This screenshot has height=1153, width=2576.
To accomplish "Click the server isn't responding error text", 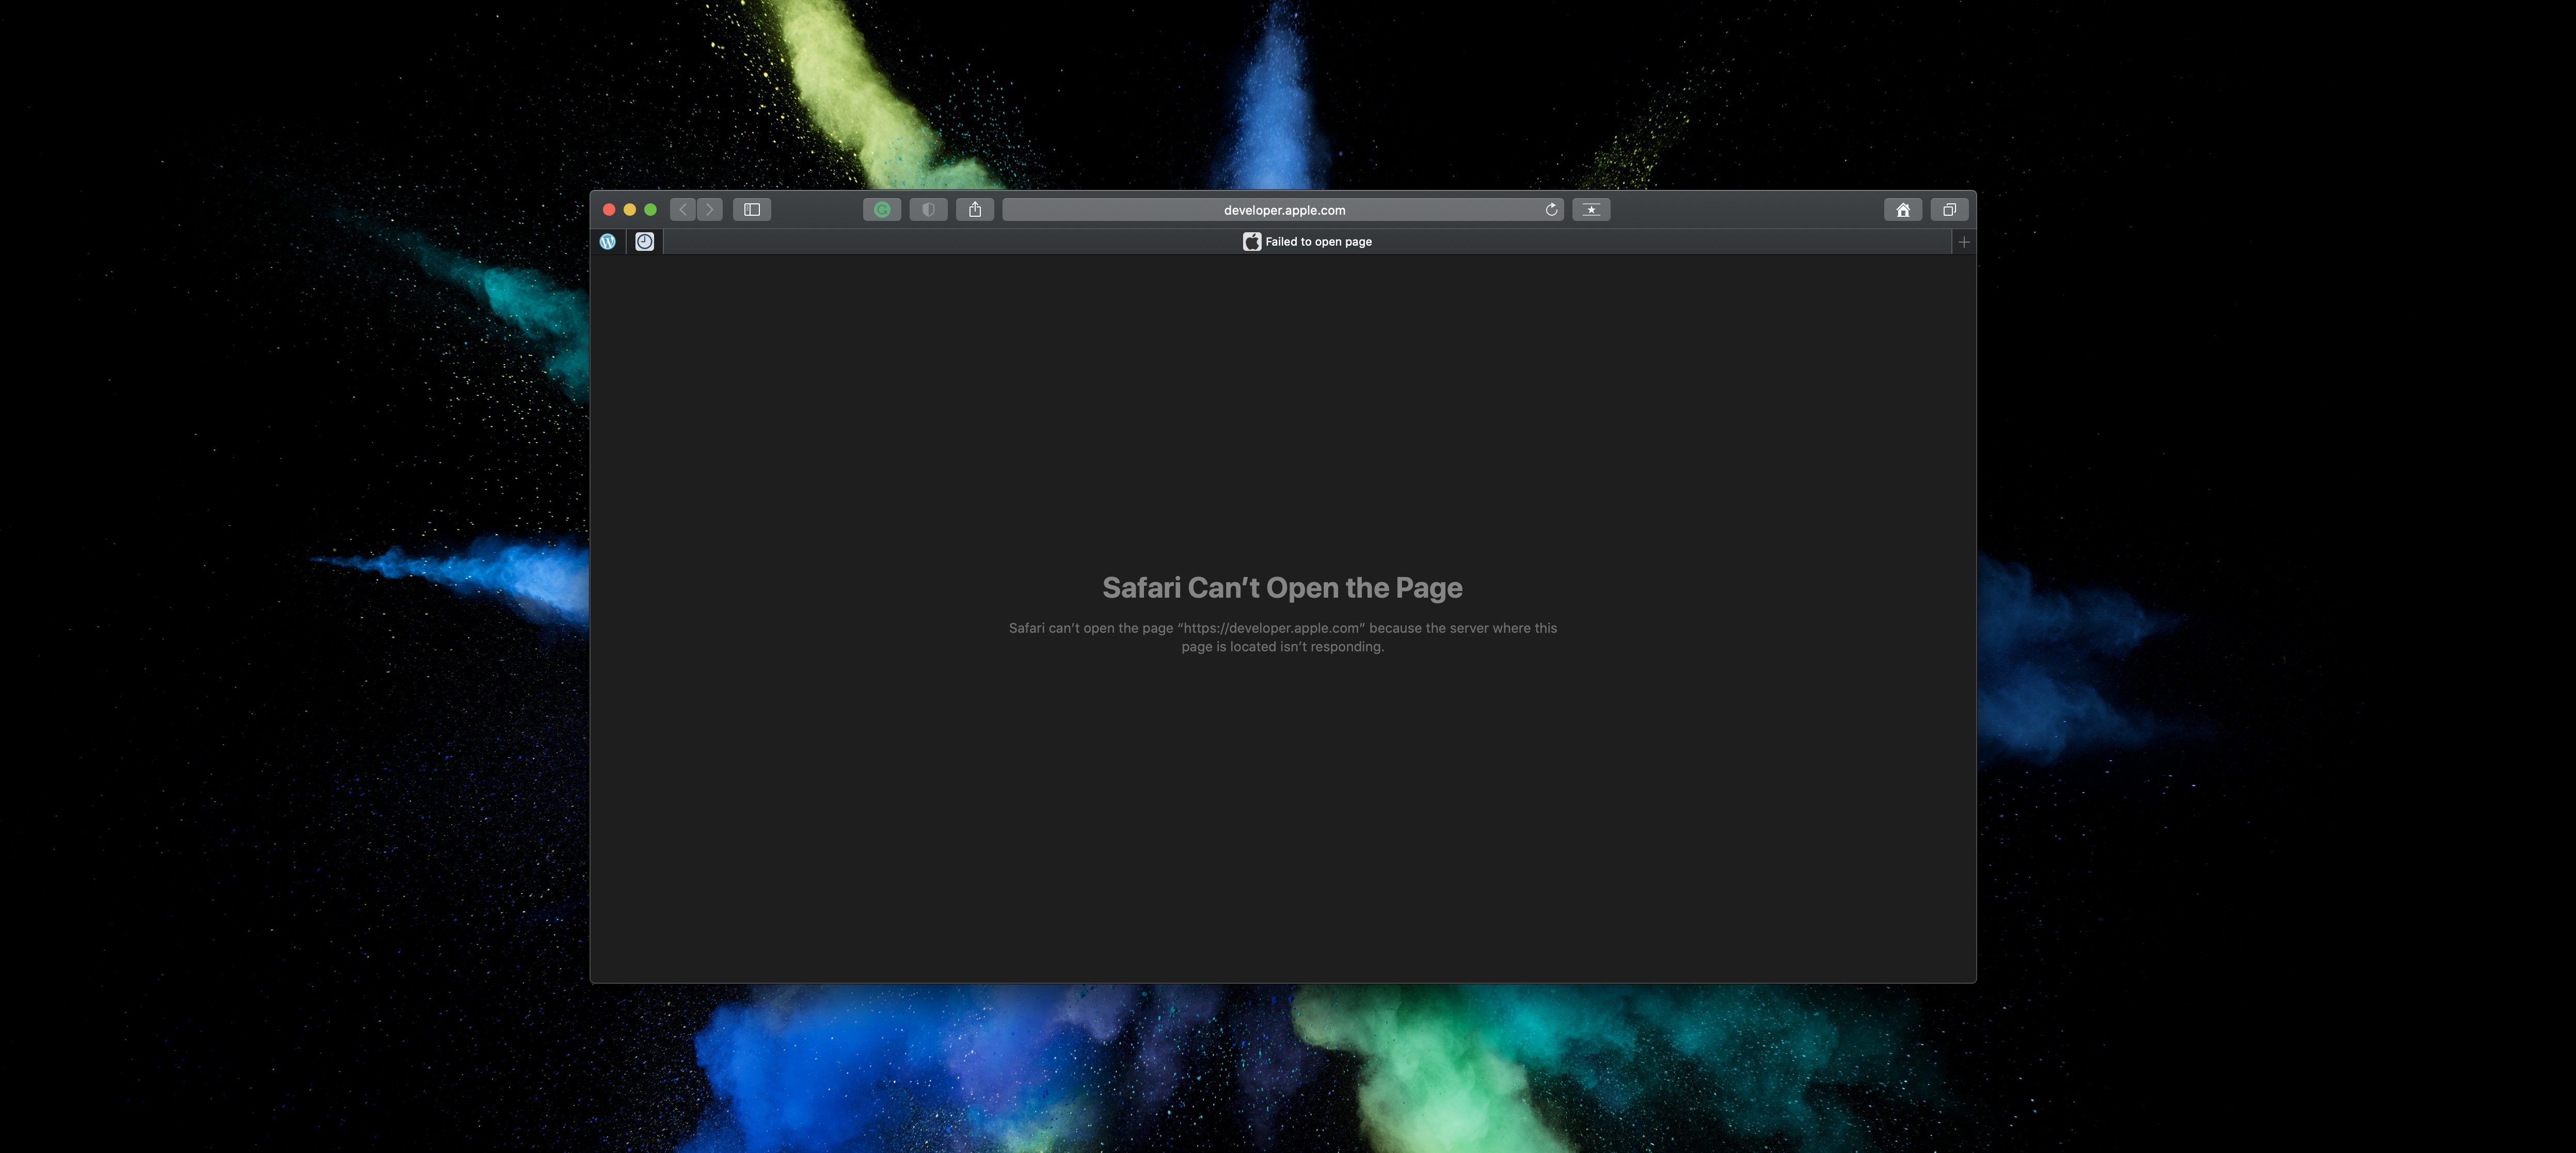I will [1282, 637].
